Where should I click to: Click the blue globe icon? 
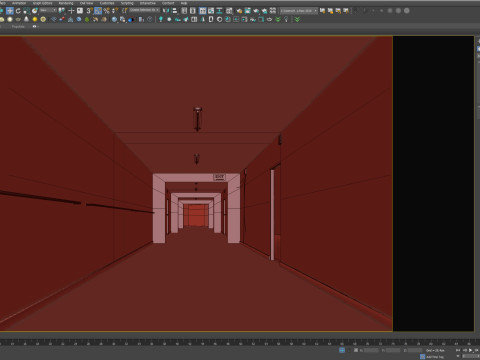114,19
